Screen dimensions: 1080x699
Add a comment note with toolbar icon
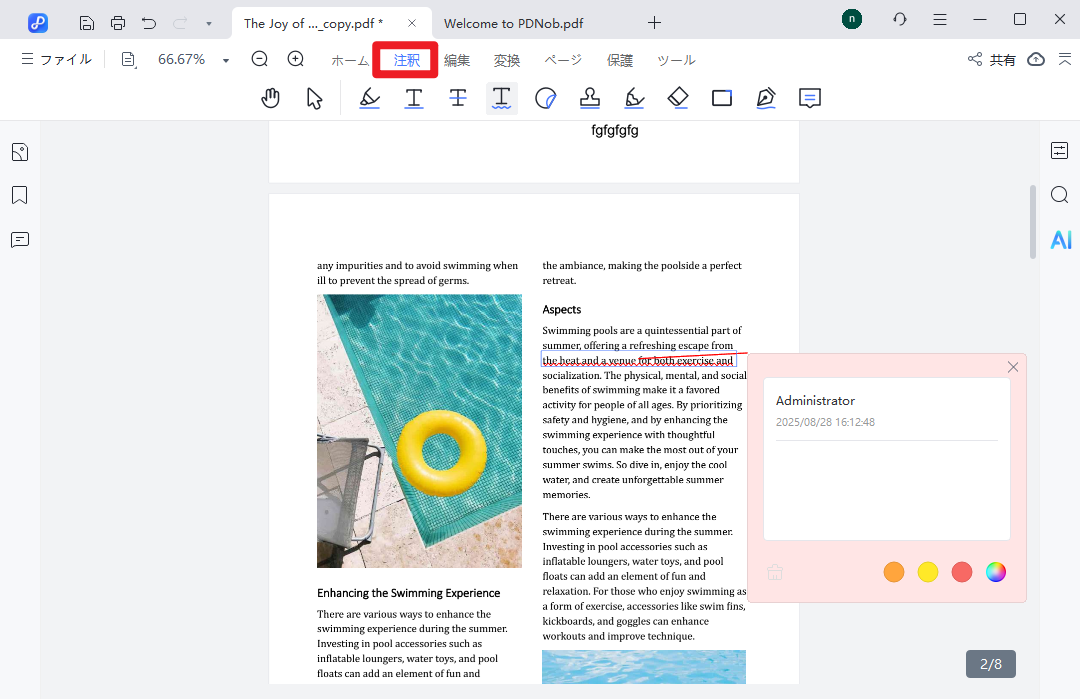[810, 98]
